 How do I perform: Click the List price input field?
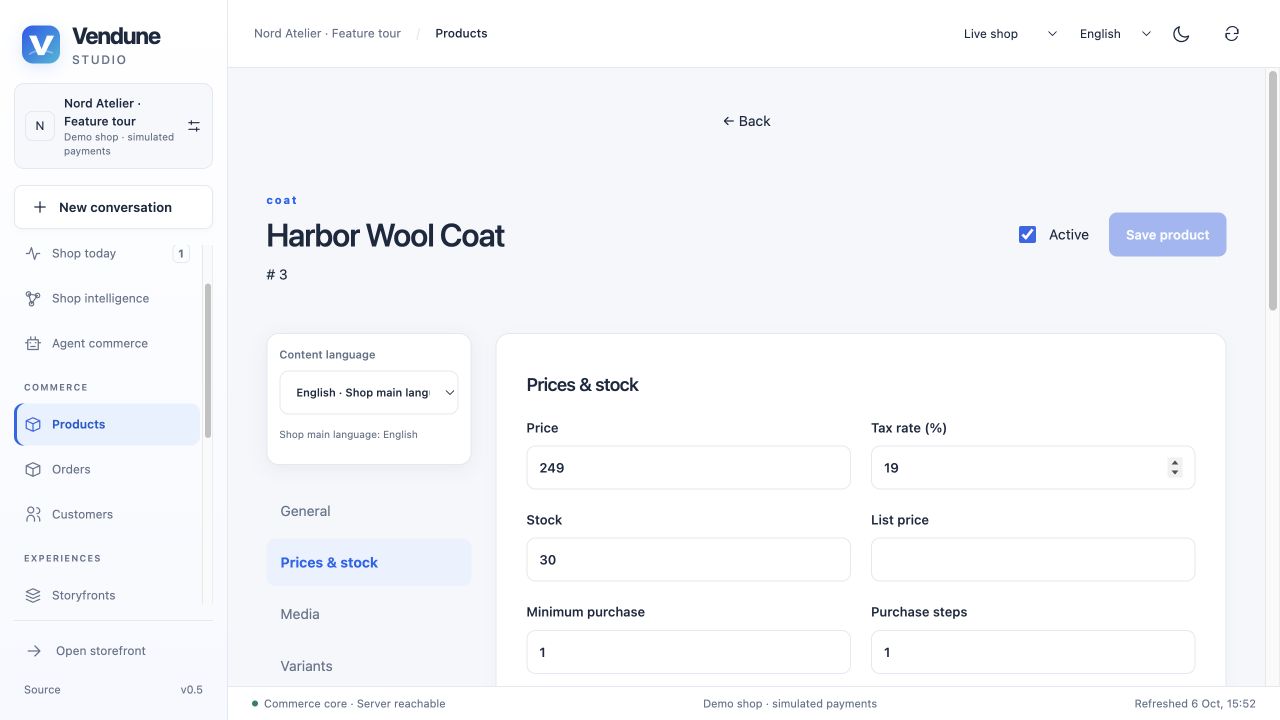click(x=1033, y=560)
